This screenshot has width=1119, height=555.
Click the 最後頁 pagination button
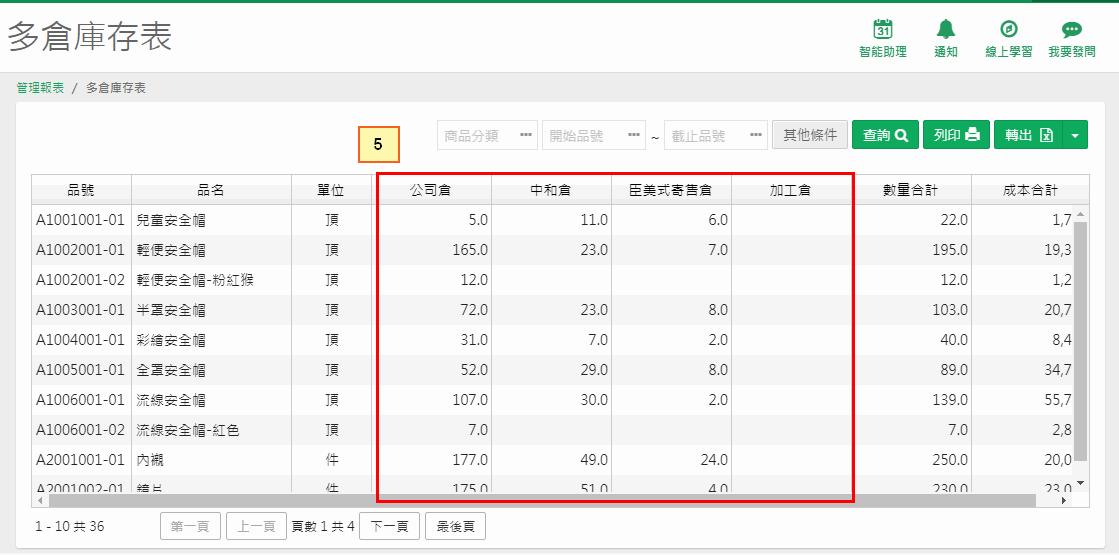[455, 526]
